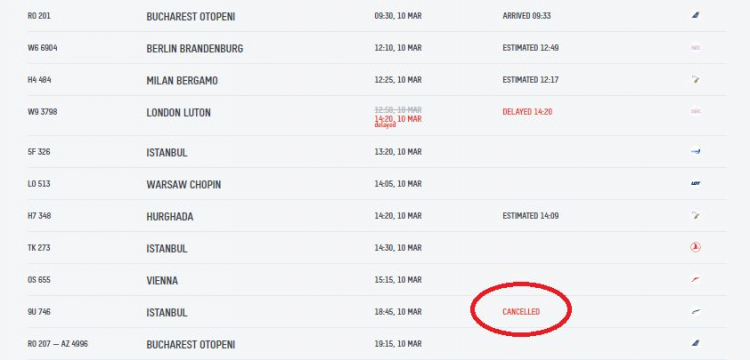
Task: Click the LOT logo for LO 513
Action: coord(695,183)
